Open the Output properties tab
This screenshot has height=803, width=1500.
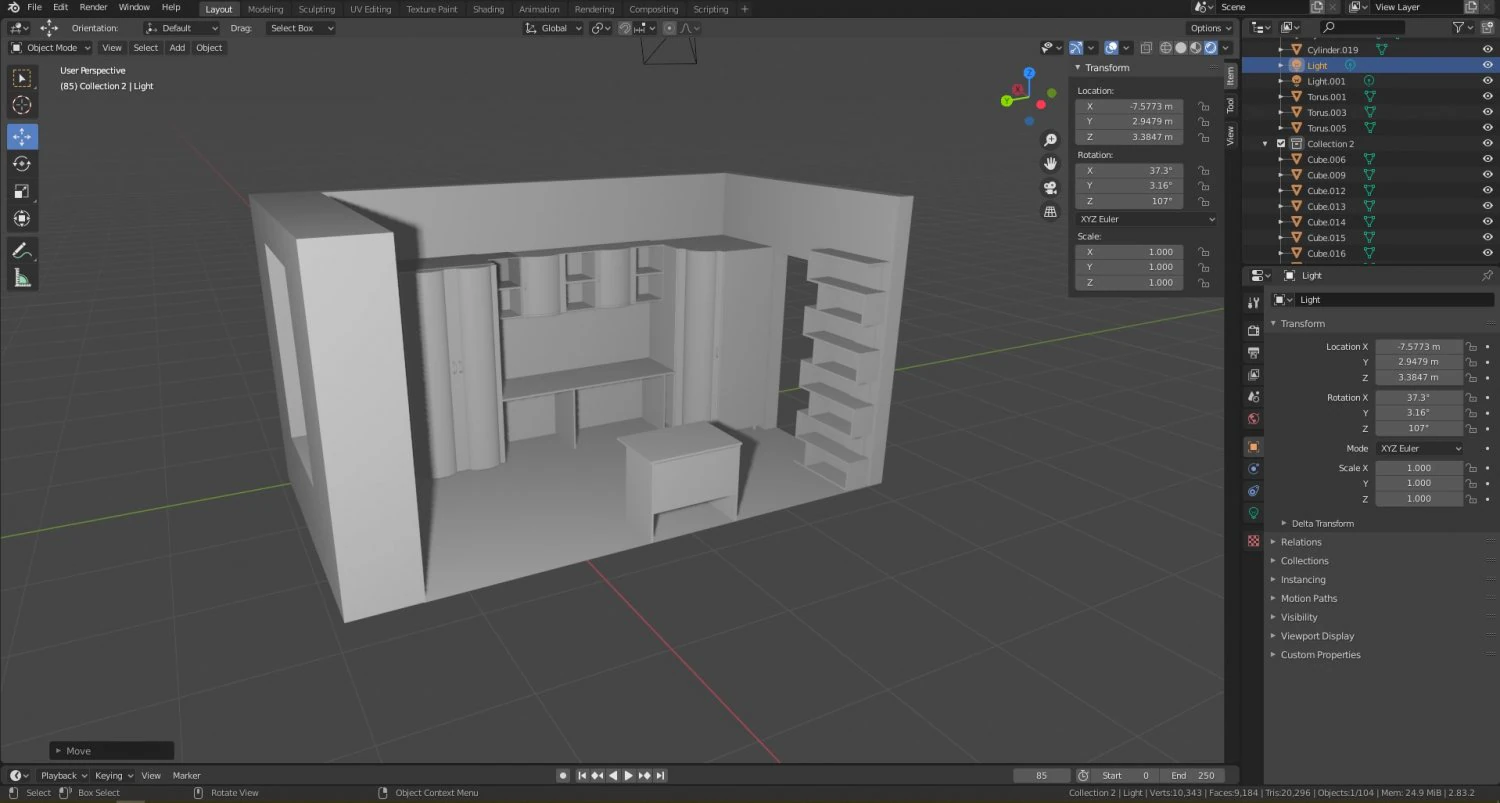[1254, 352]
